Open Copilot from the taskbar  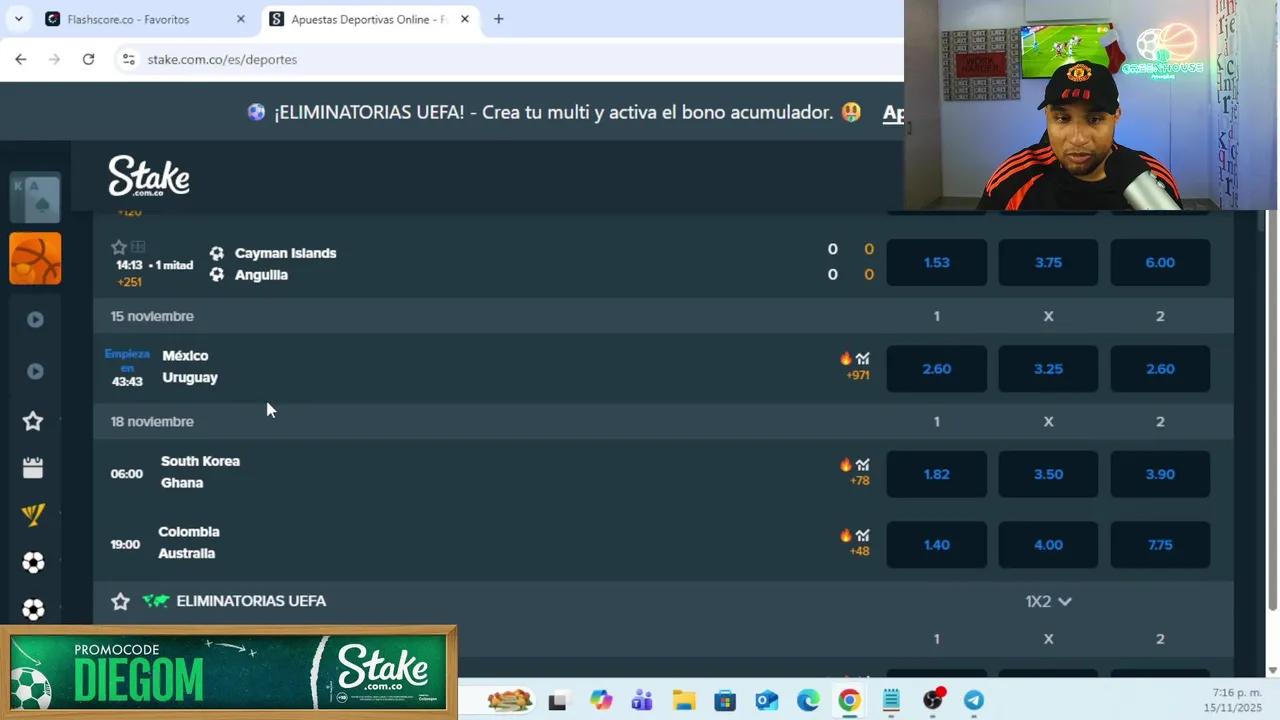600,700
